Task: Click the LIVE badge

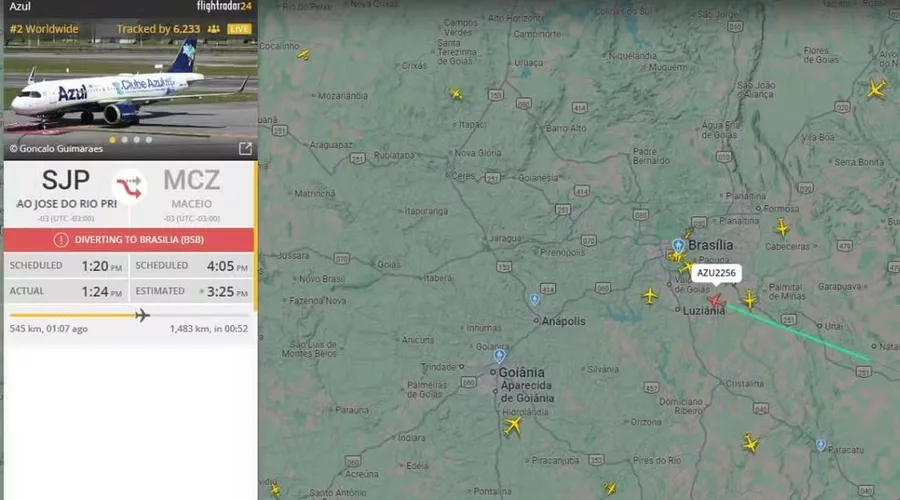Action: (239, 29)
